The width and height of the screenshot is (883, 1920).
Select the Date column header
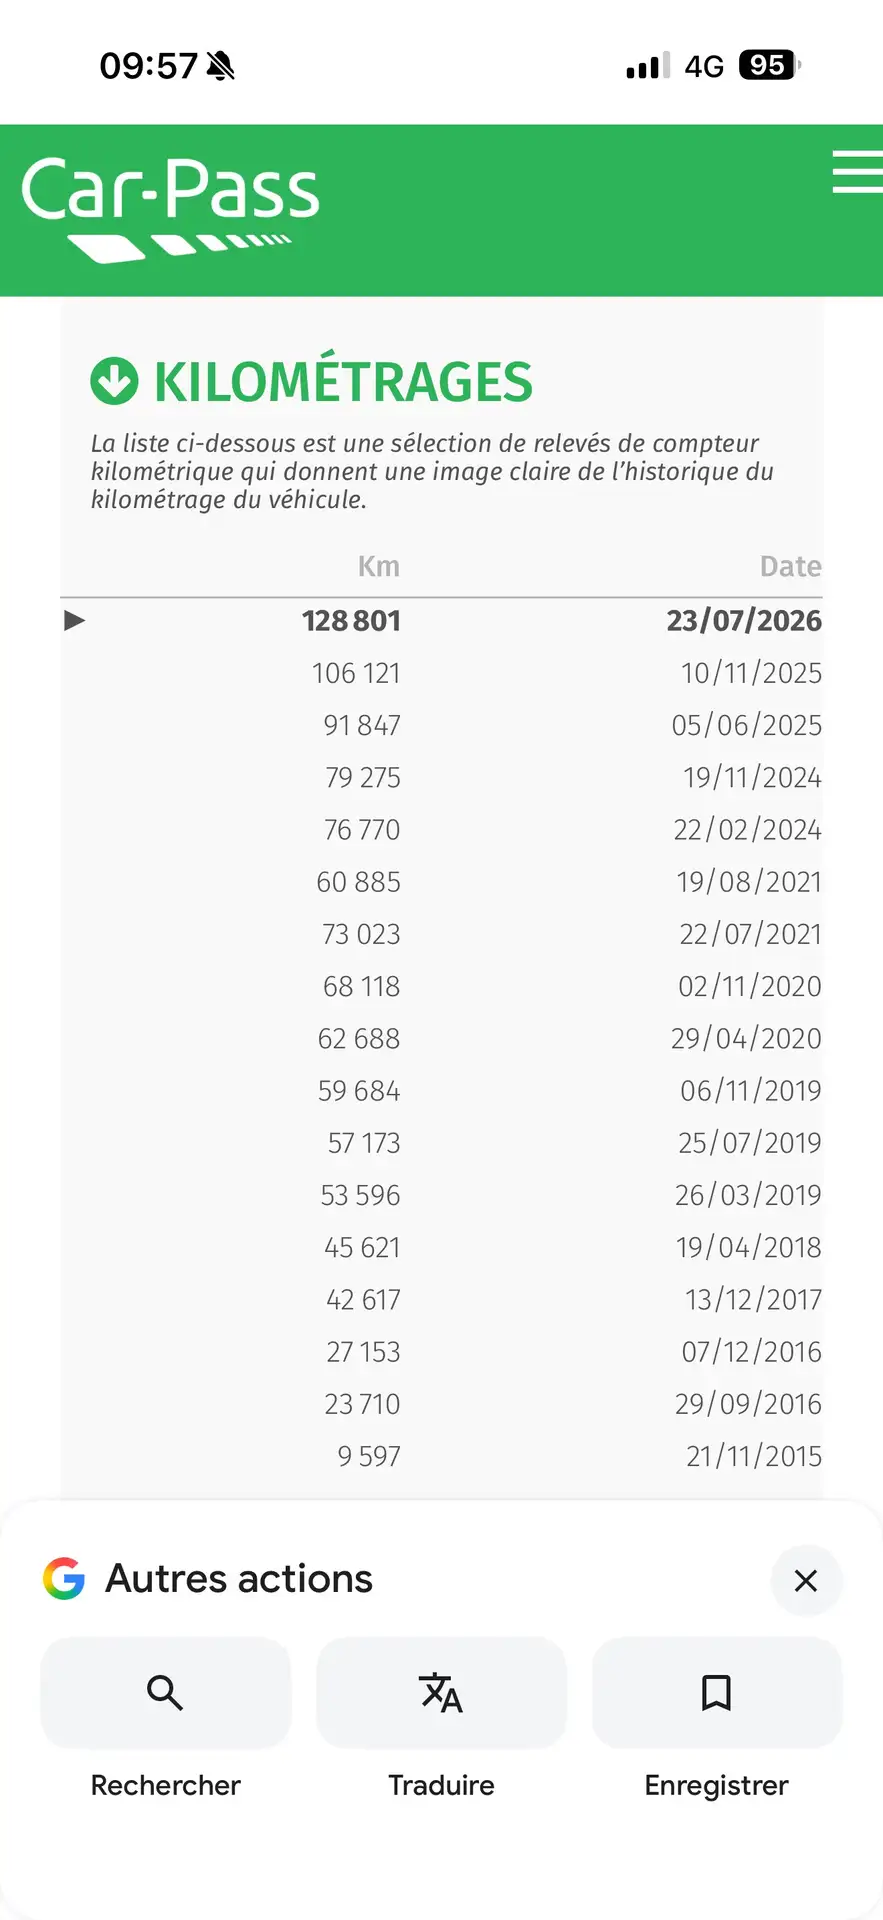tap(791, 566)
